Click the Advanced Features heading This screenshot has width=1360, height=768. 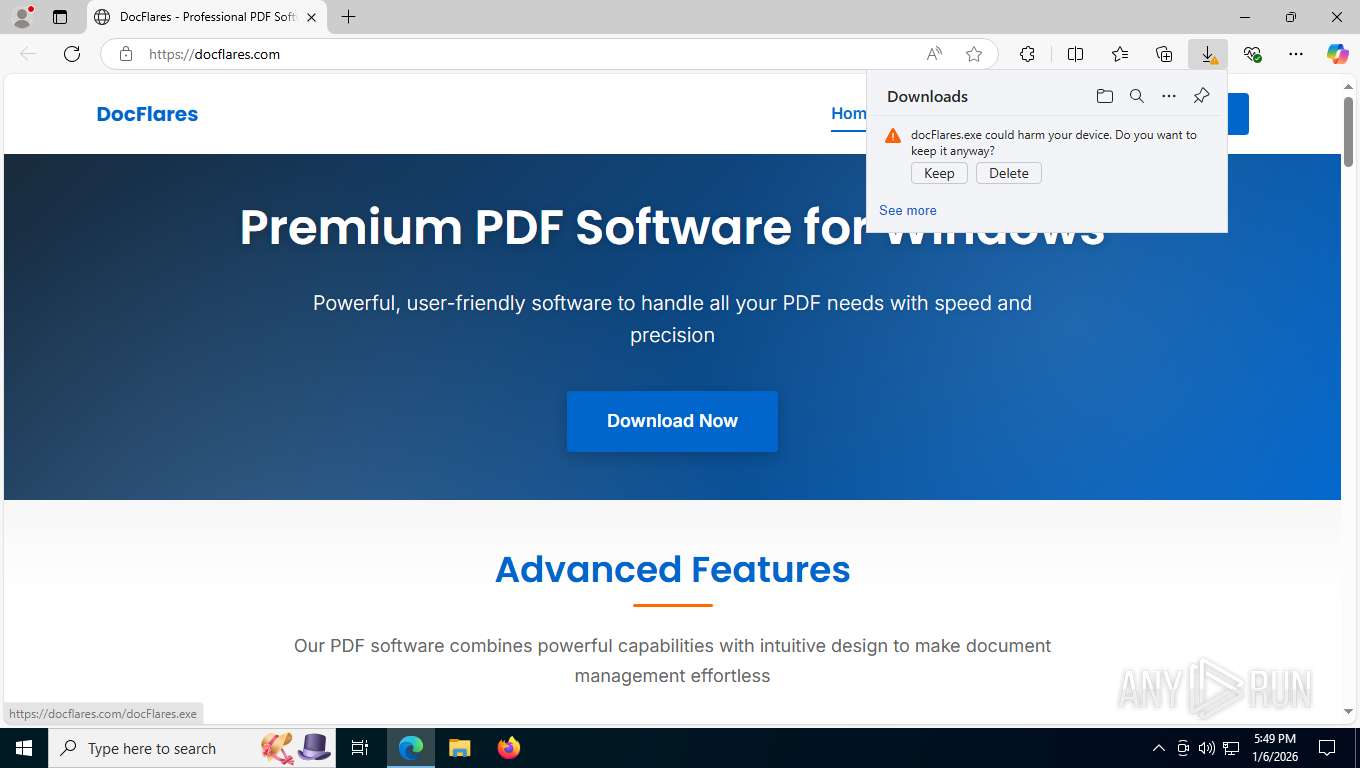point(673,569)
